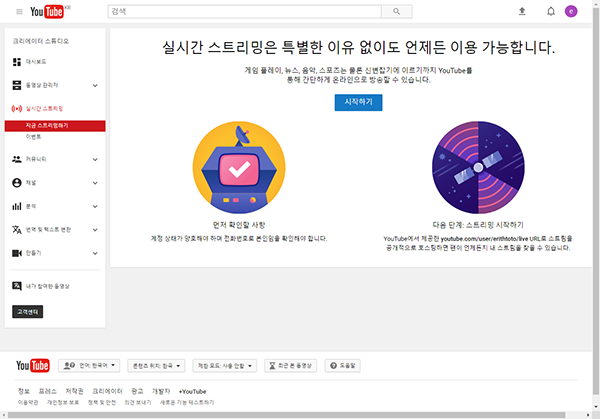Image resolution: width=600 pixels, height=419 pixels.
Task: Open the 콘텐츠 위치: 한국 dropdown
Action: point(156,366)
